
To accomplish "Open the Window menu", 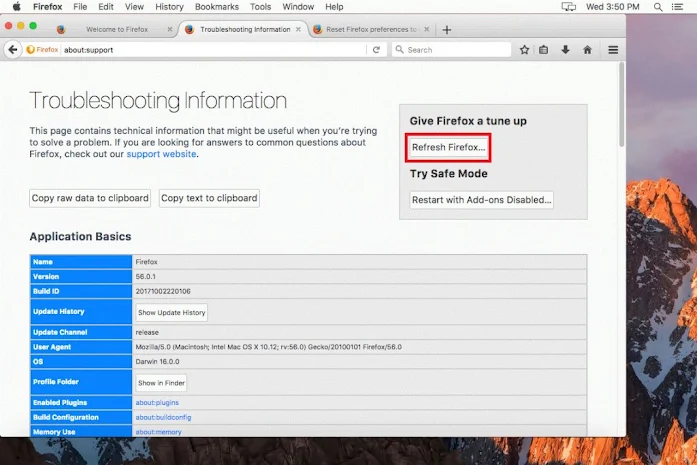I will (298, 7).
